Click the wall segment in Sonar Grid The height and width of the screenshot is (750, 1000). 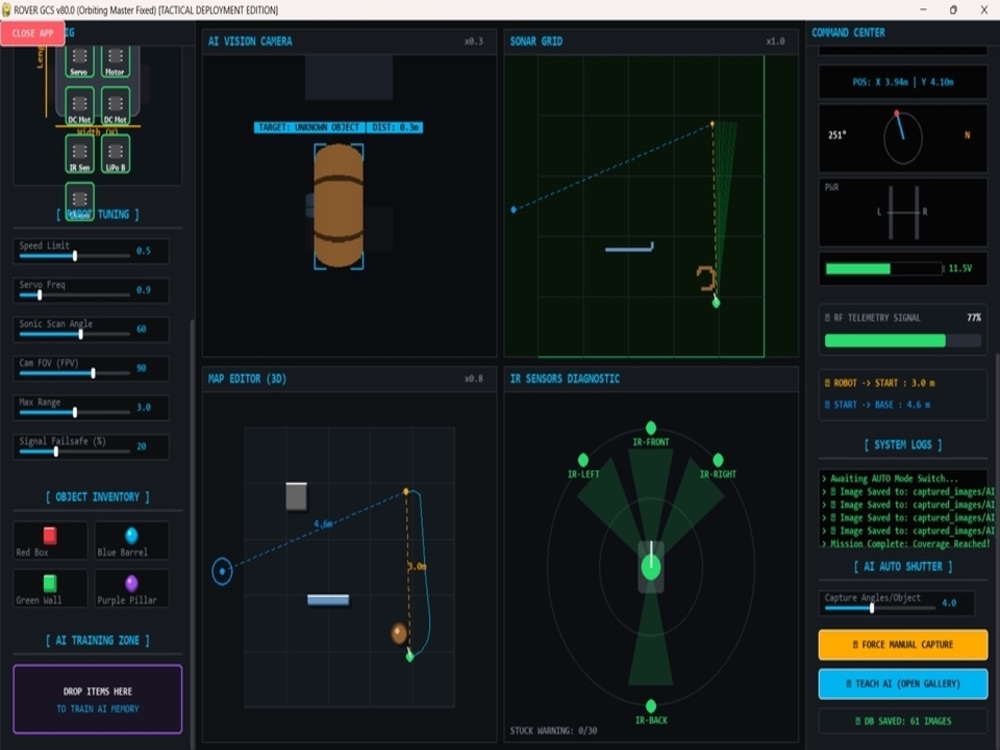coord(629,247)
